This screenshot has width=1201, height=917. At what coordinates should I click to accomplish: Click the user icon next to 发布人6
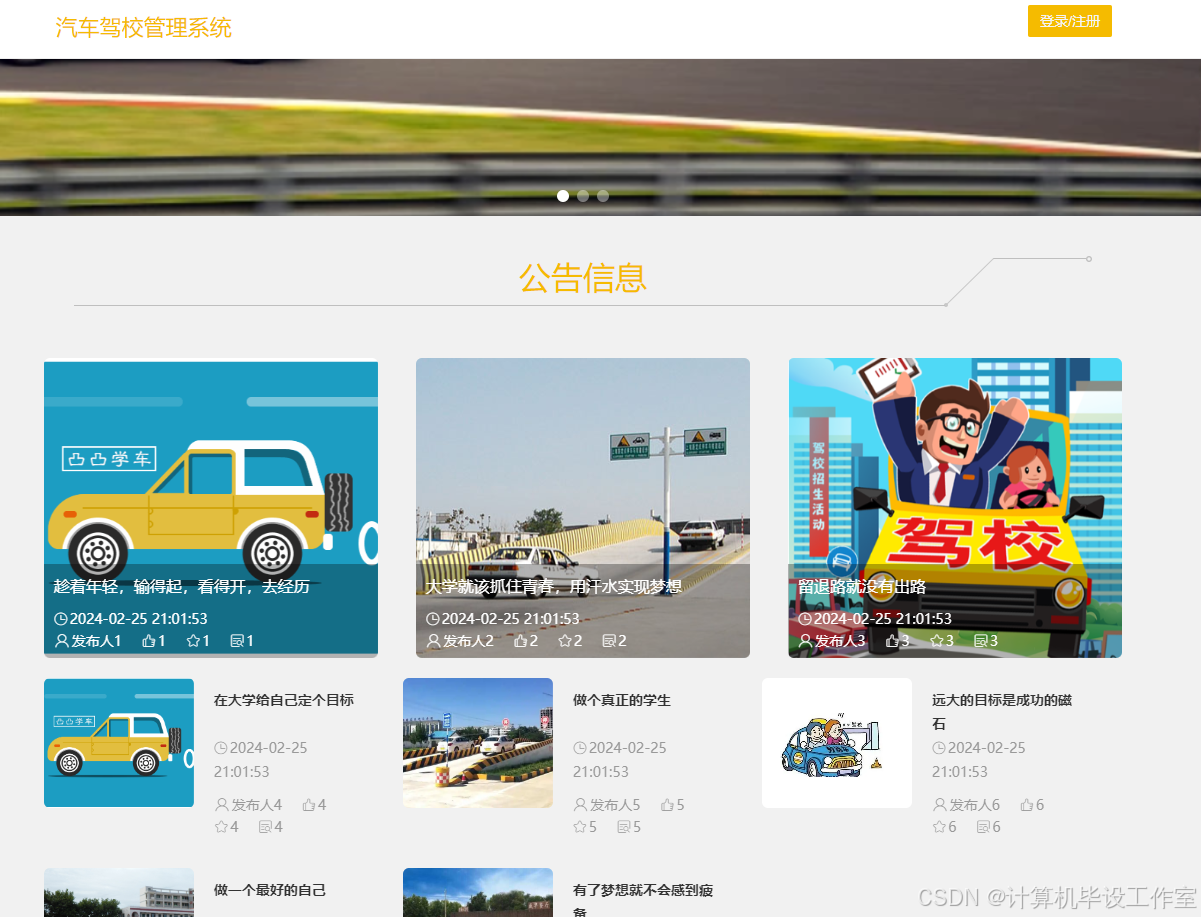[940, 805]
